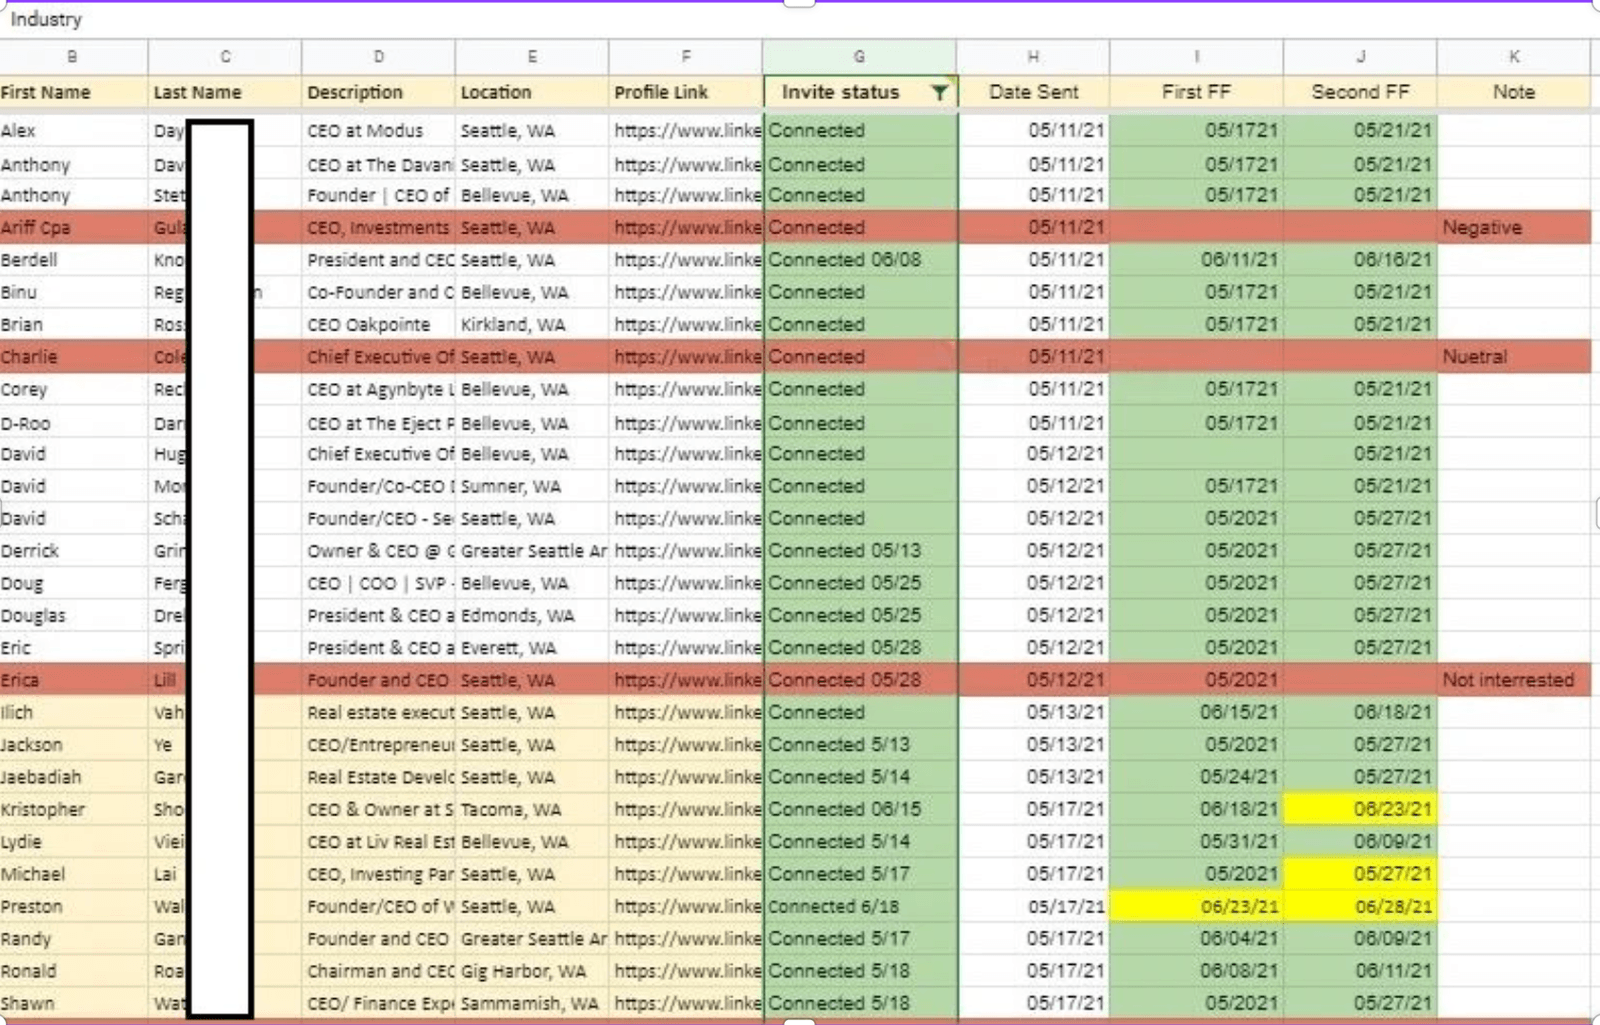Click the Location header cell

coord(532,92)
